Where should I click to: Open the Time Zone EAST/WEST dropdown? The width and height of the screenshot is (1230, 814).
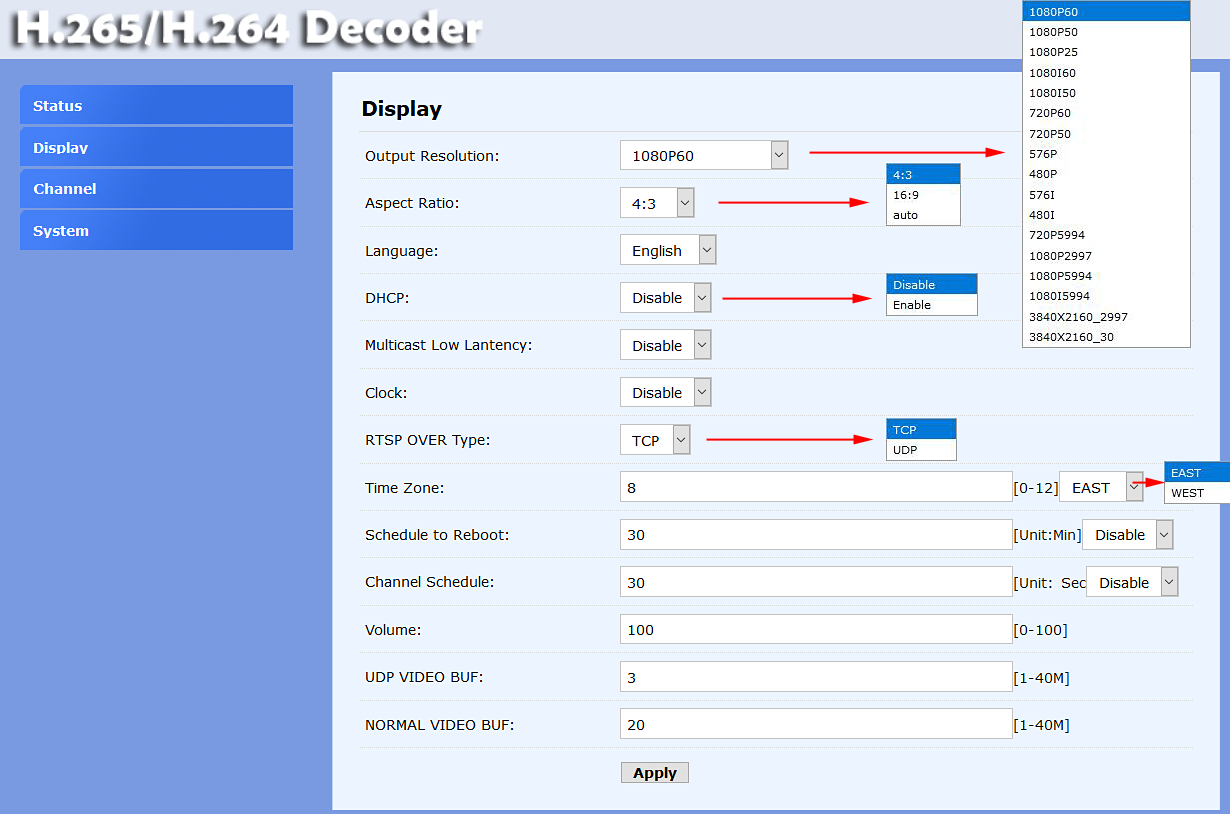point(1101,487)
